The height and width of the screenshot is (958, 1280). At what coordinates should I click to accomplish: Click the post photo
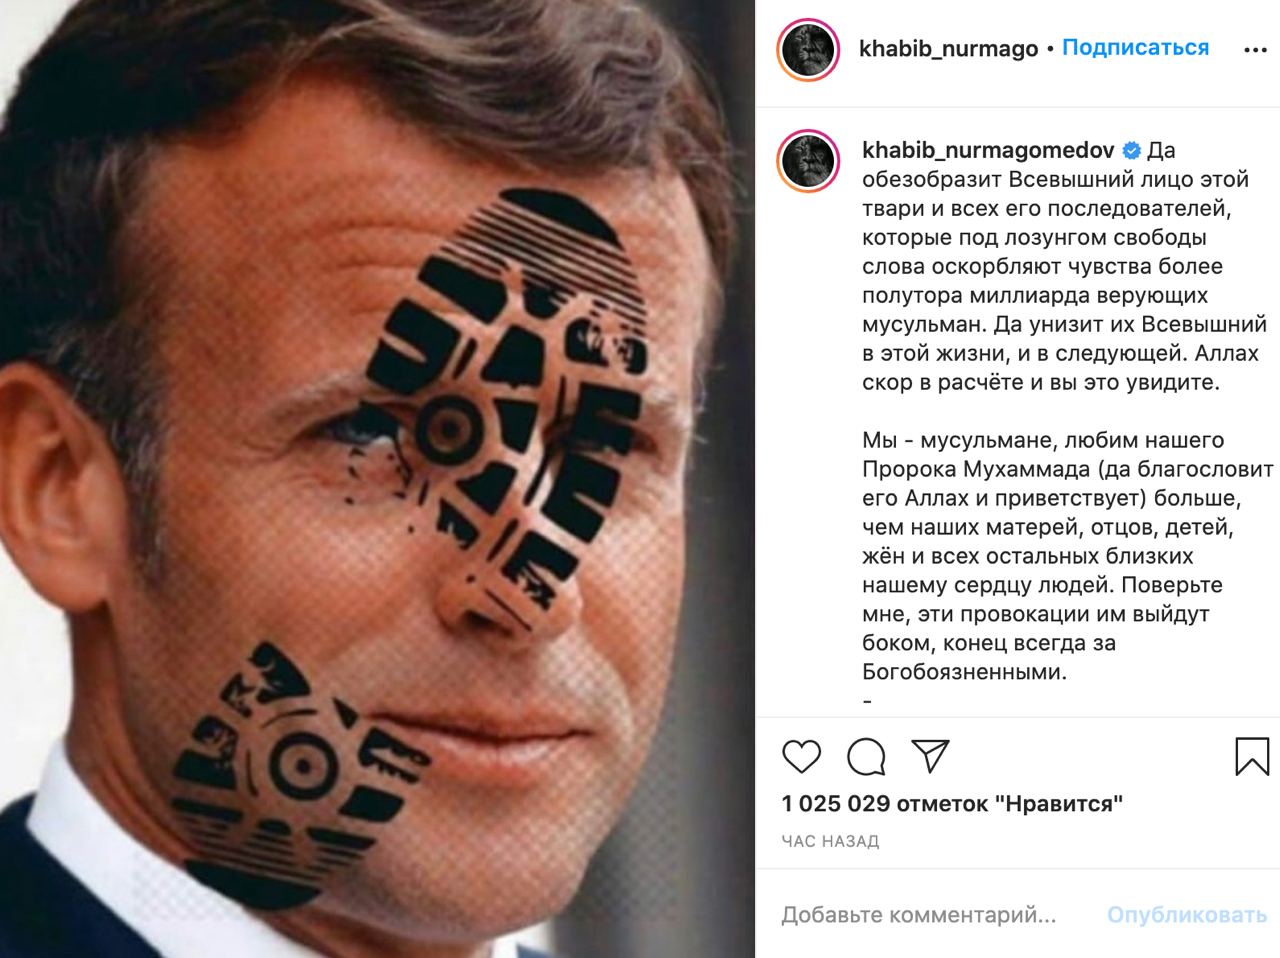[x=378, y=479]
